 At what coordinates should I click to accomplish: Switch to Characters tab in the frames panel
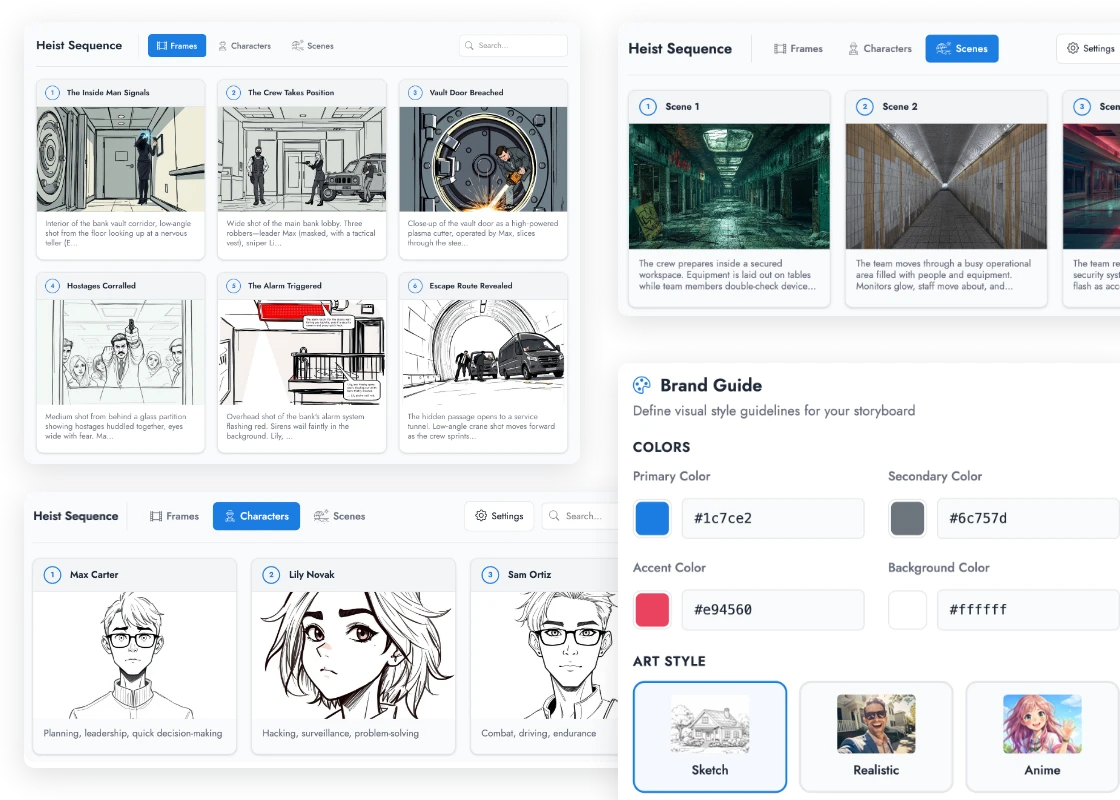[x=244, y=46]
